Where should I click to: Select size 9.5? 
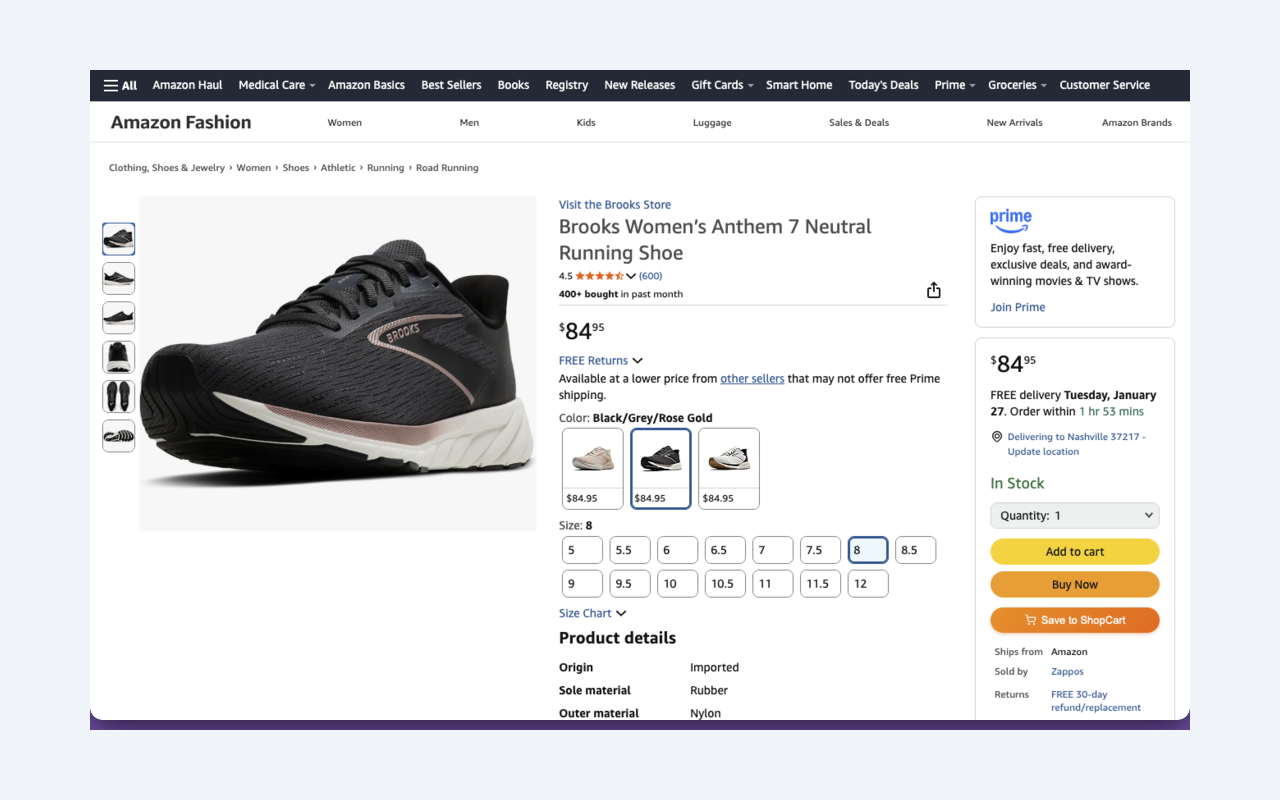[629, 583]
